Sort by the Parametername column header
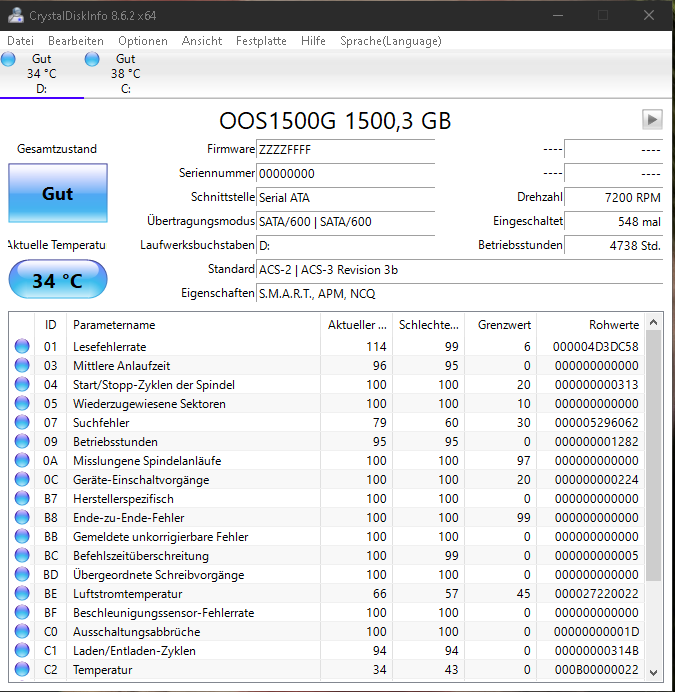 193,325
